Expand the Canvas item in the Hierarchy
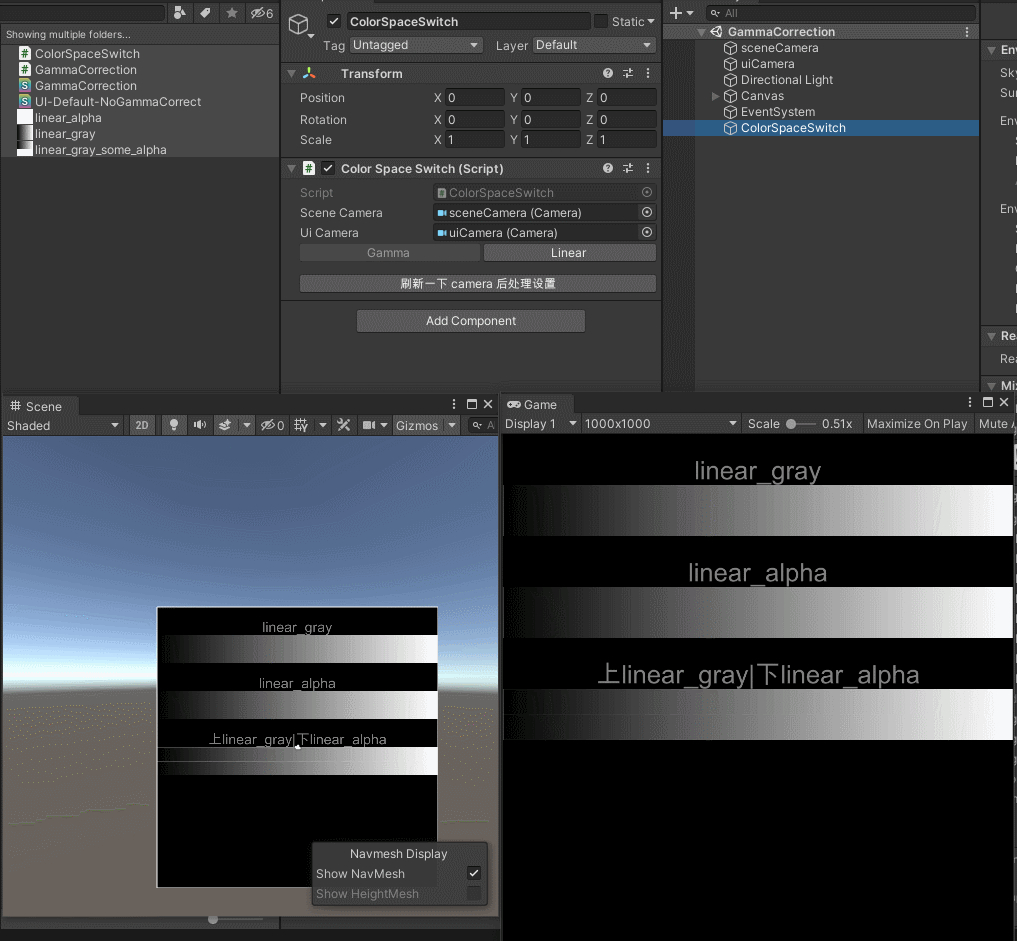Screen dimensions: 1017x941 pos(715,95)
